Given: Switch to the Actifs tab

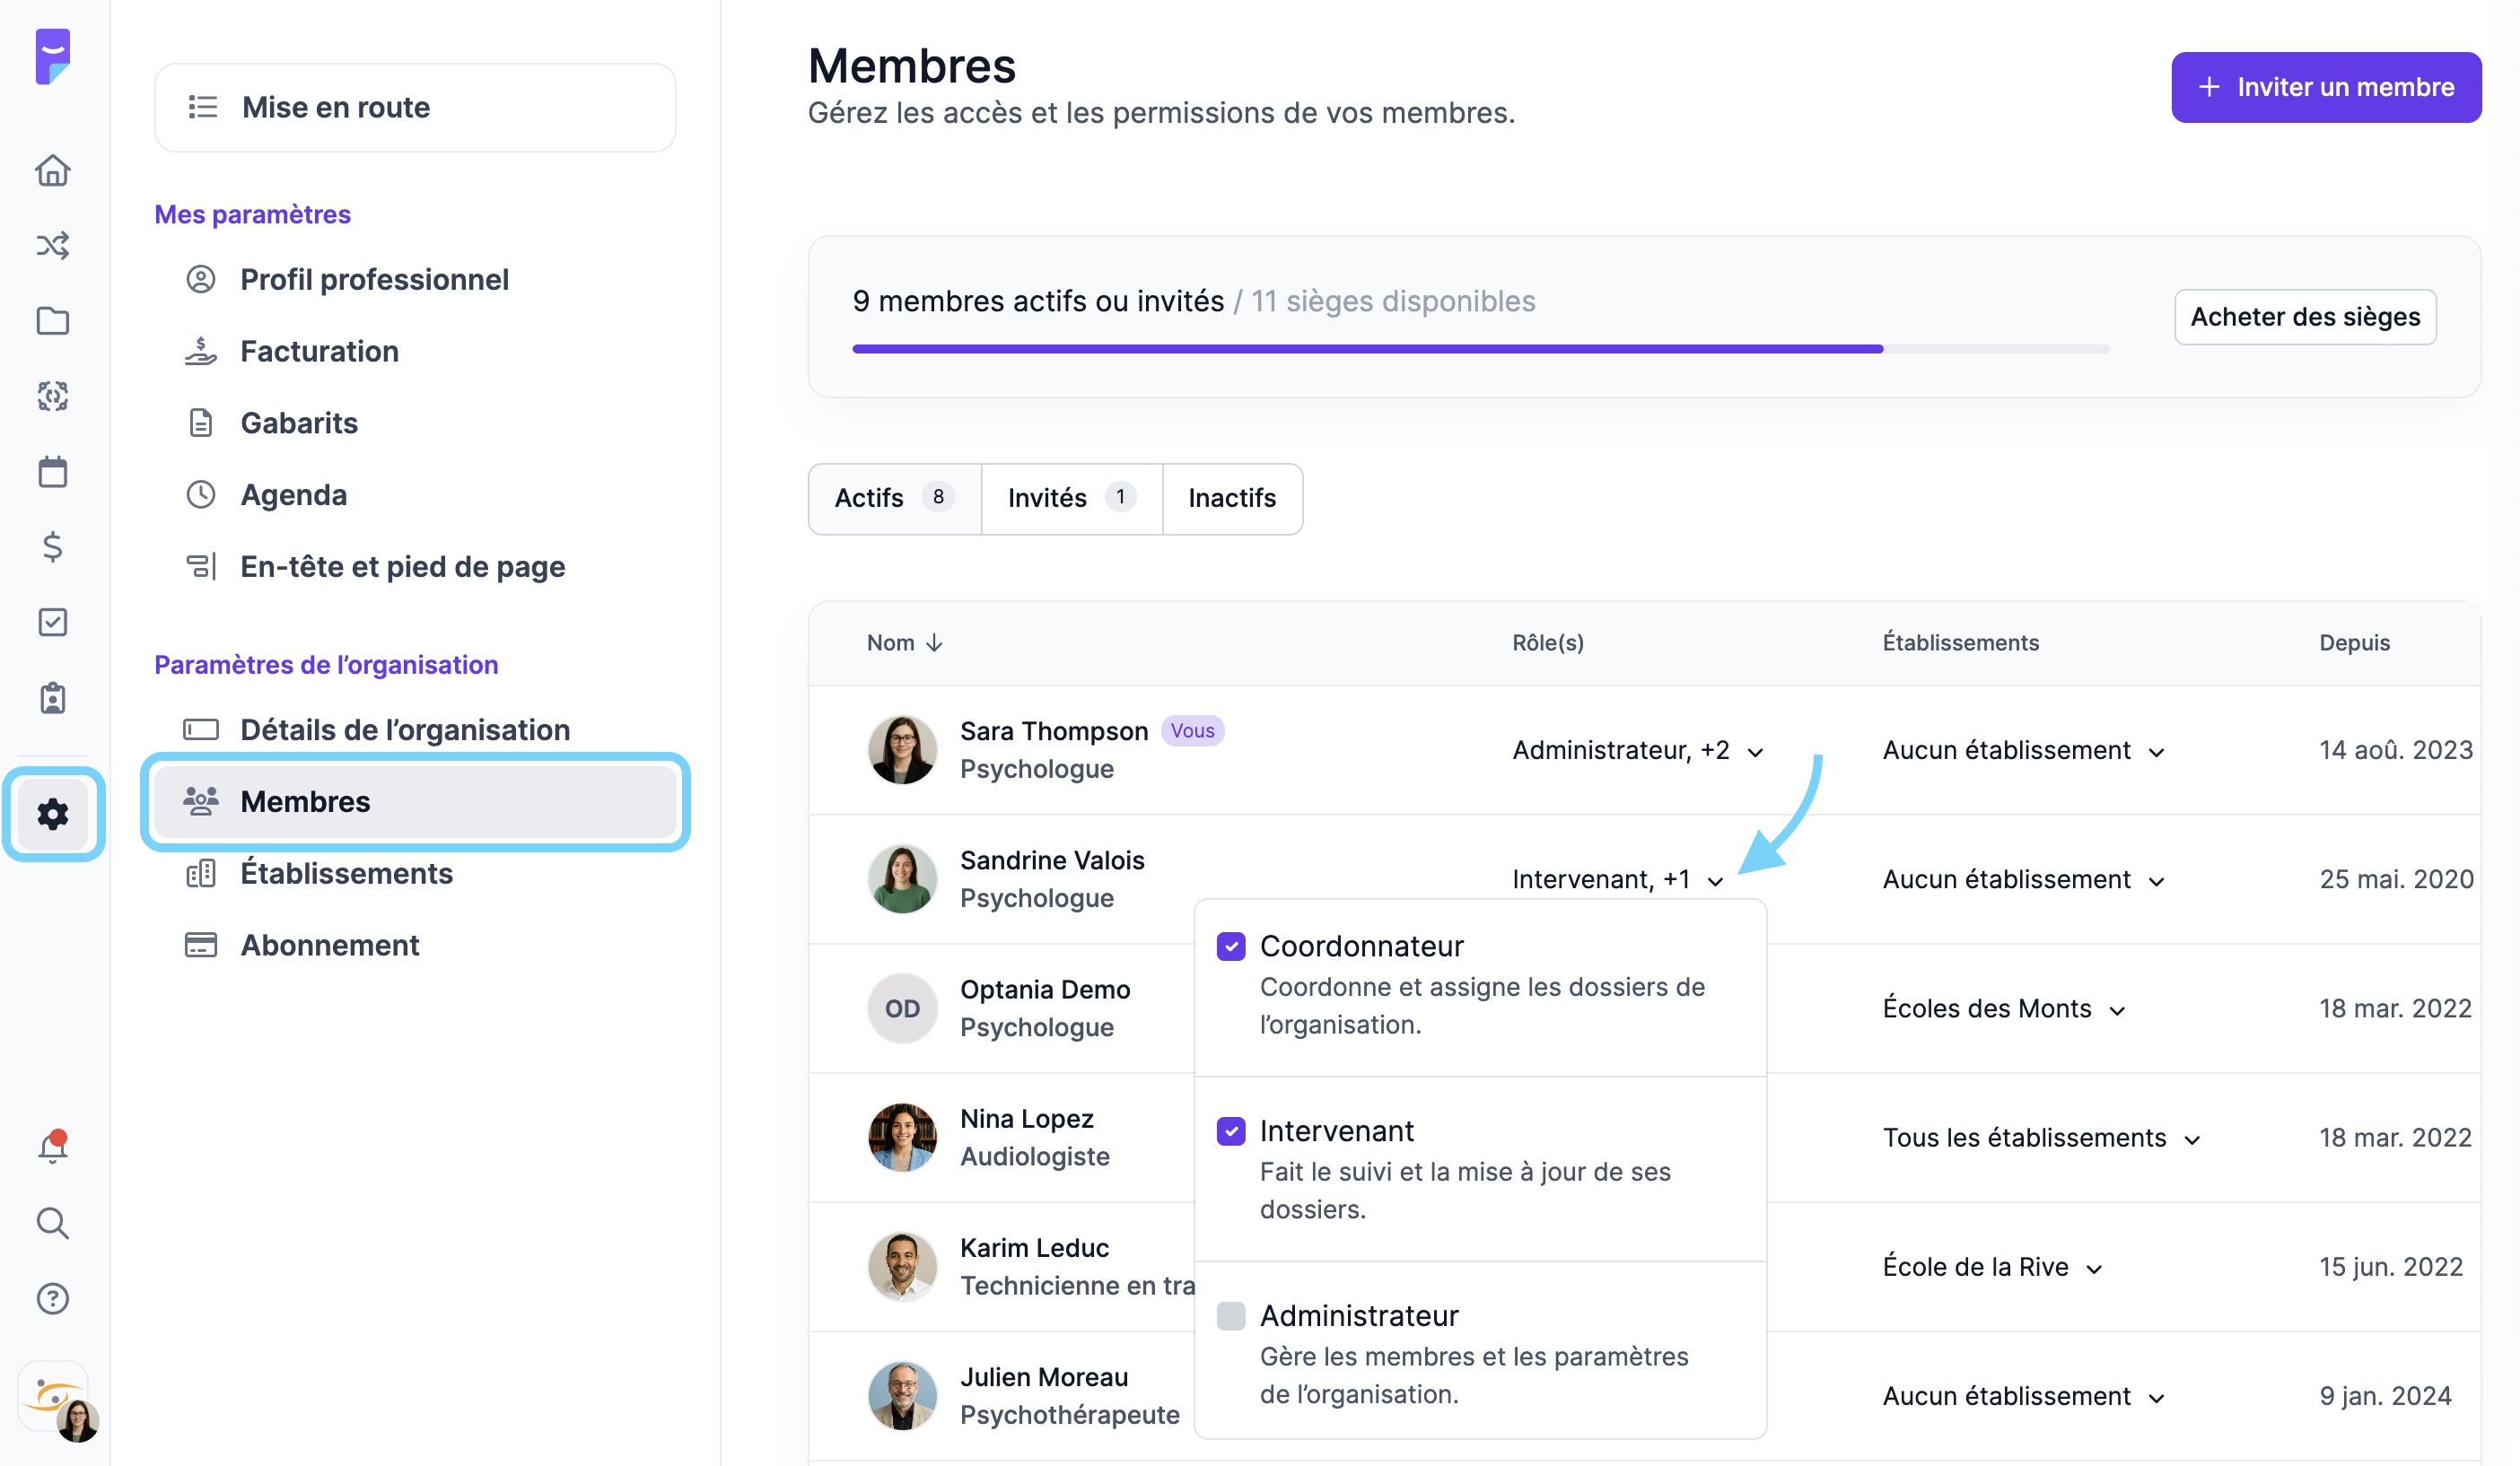Looking at the screenshot, I should (x=895, y=498).
